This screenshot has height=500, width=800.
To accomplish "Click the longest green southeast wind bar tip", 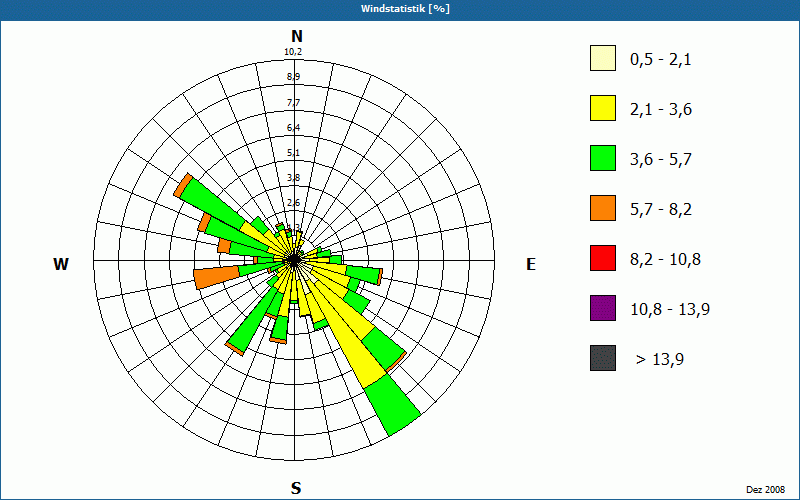I will click(x=393, y=405).
